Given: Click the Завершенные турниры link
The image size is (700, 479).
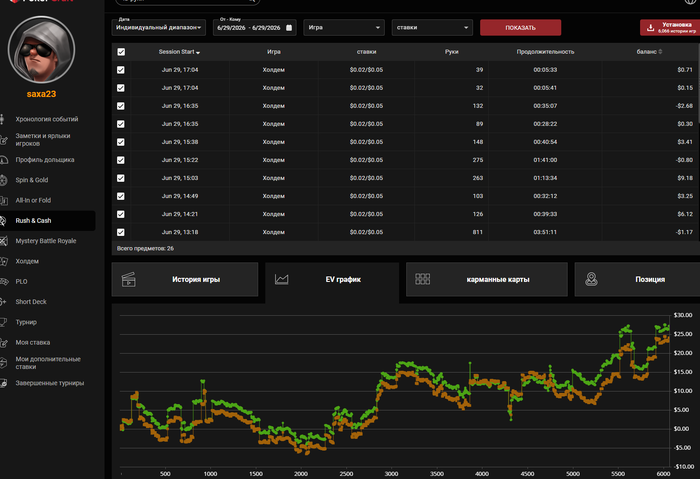Looking at the screenshot, I should [x=50, y=383].
